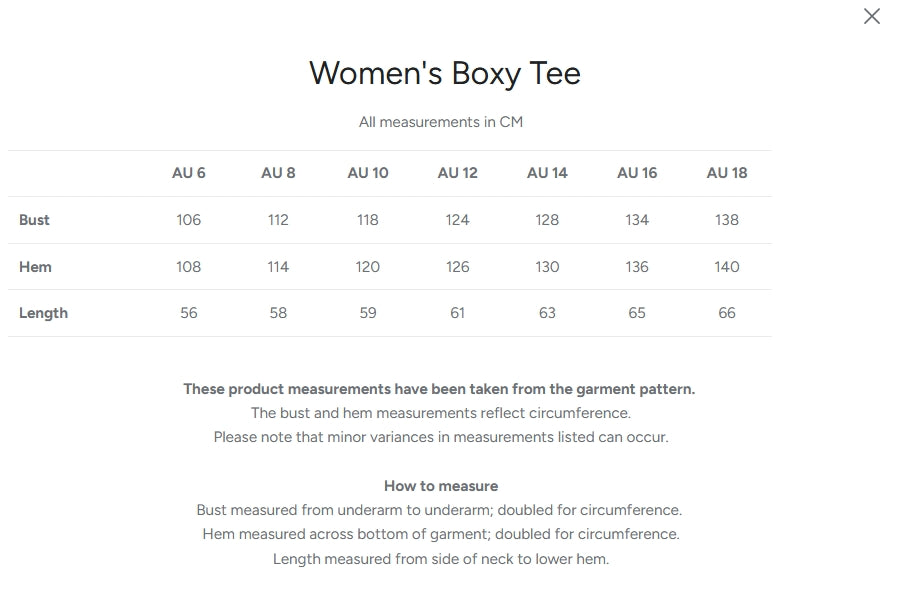Click the Length row label
Viewport: 907px width, 604px height.
point(43,313)
